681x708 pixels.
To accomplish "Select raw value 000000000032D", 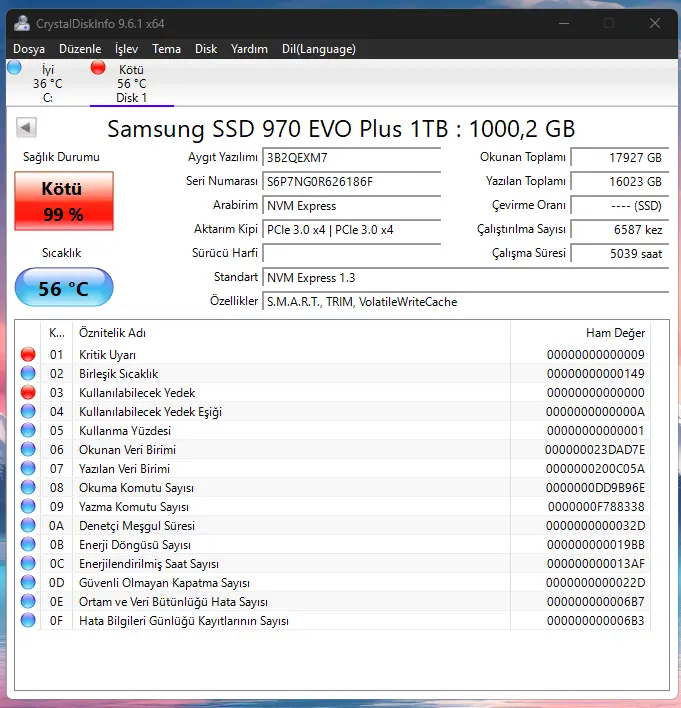I will [x=595, y=525].
